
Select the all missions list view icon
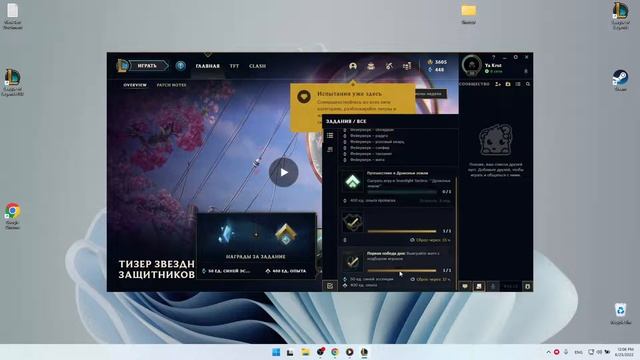point(330,135)
